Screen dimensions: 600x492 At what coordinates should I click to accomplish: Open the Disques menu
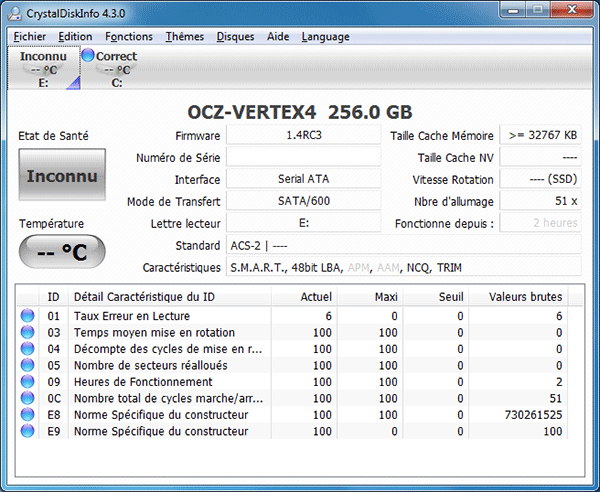click(x=235, y=37)
